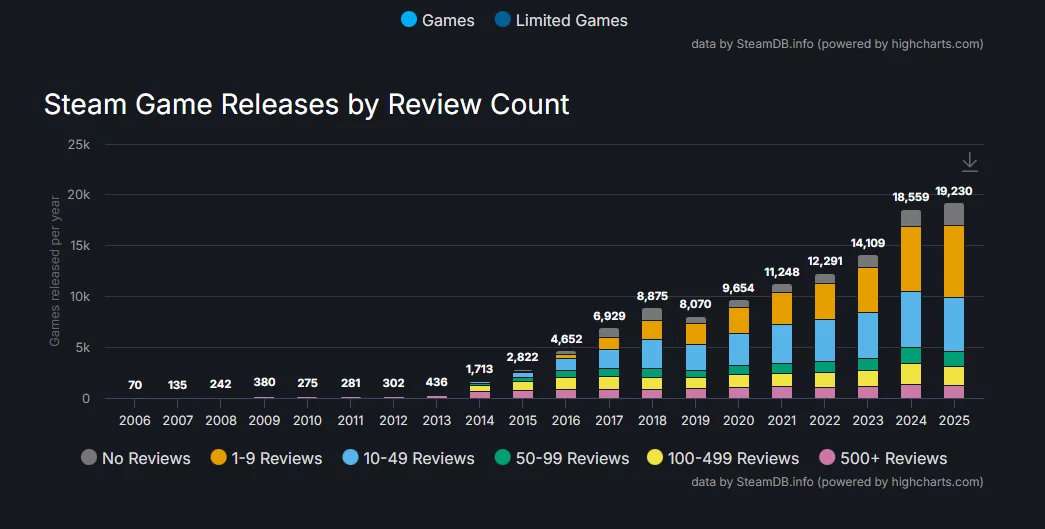Click the blue segment of the 2024 bar
This screenshot has width=1045, height=529.
pyautogui.click(x=911, y=319)
